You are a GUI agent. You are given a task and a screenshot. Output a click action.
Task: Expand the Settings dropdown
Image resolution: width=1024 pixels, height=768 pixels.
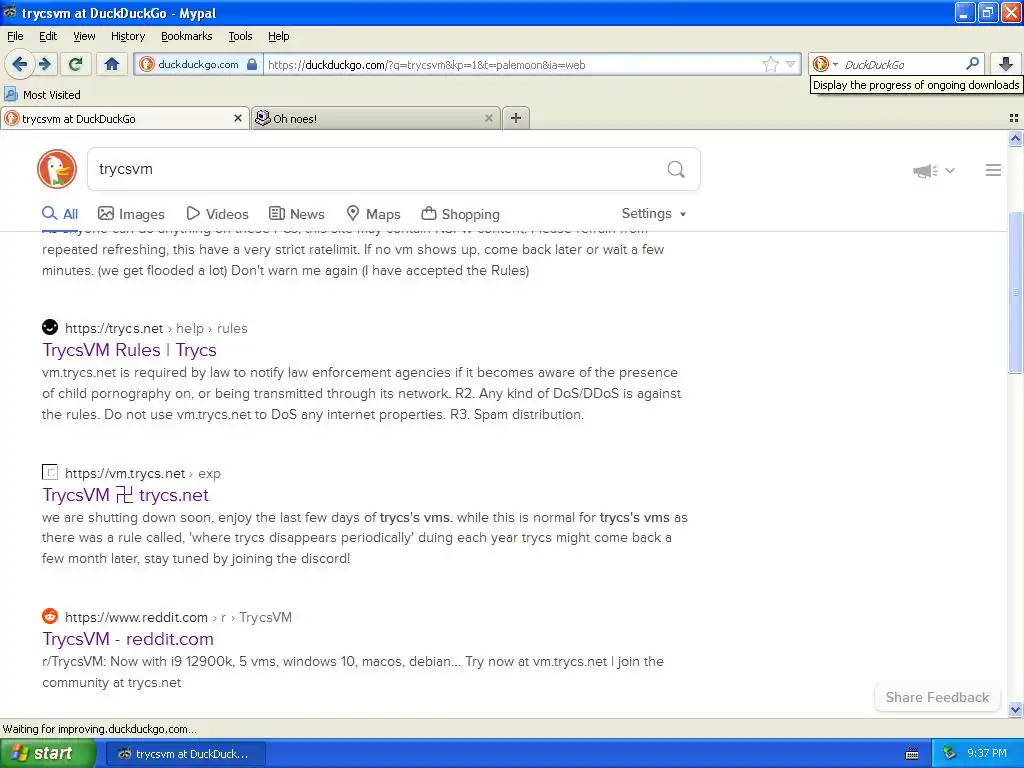click(654, 214)
